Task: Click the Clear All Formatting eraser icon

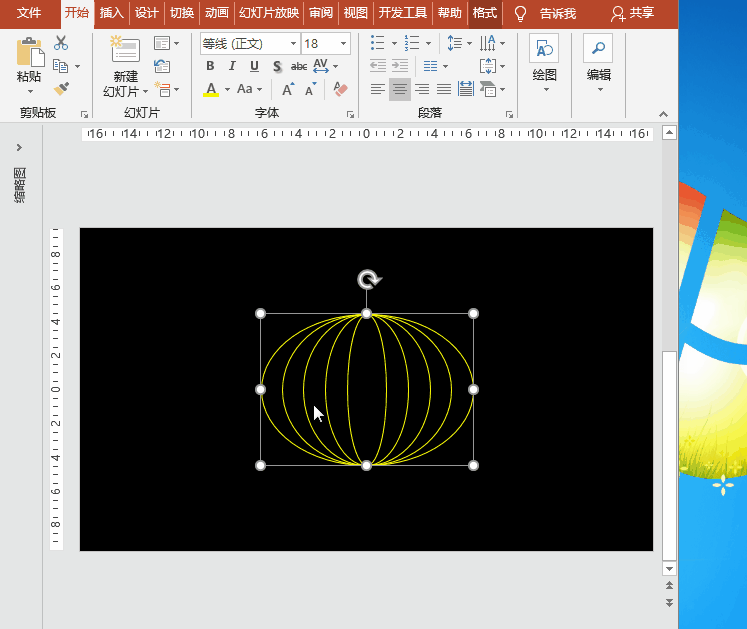Action: point(340,89)
